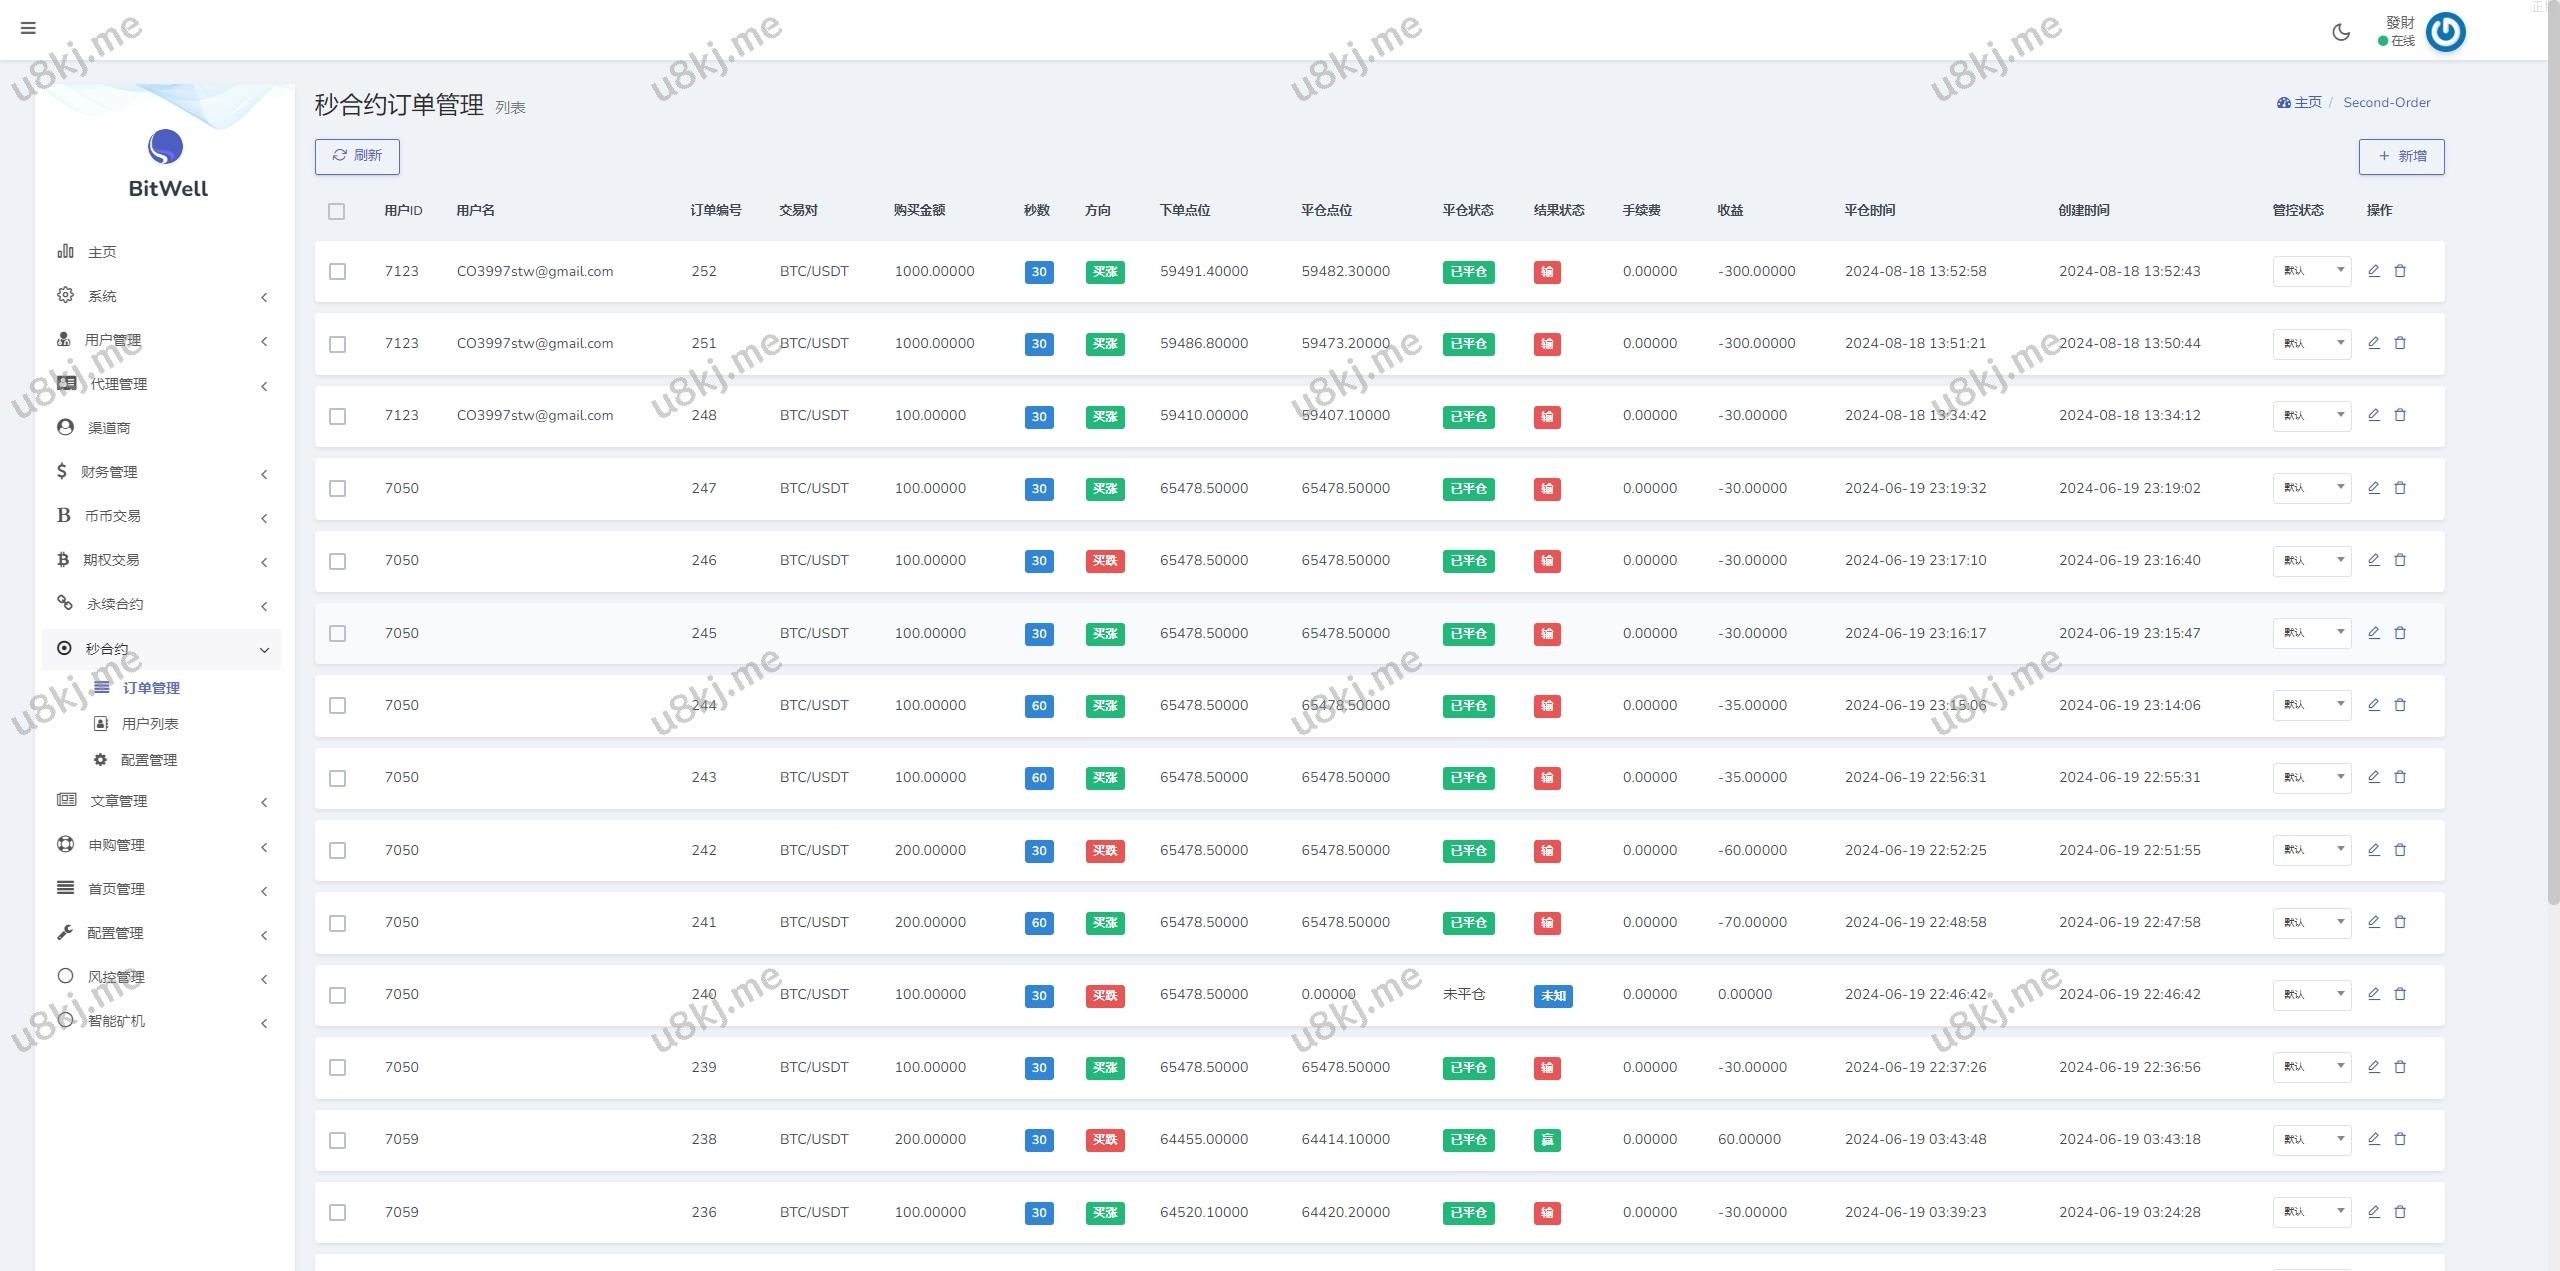2560x1271 pixels.
Task: Tick the select-all checkbox in the table header
Action: [336, 211]
